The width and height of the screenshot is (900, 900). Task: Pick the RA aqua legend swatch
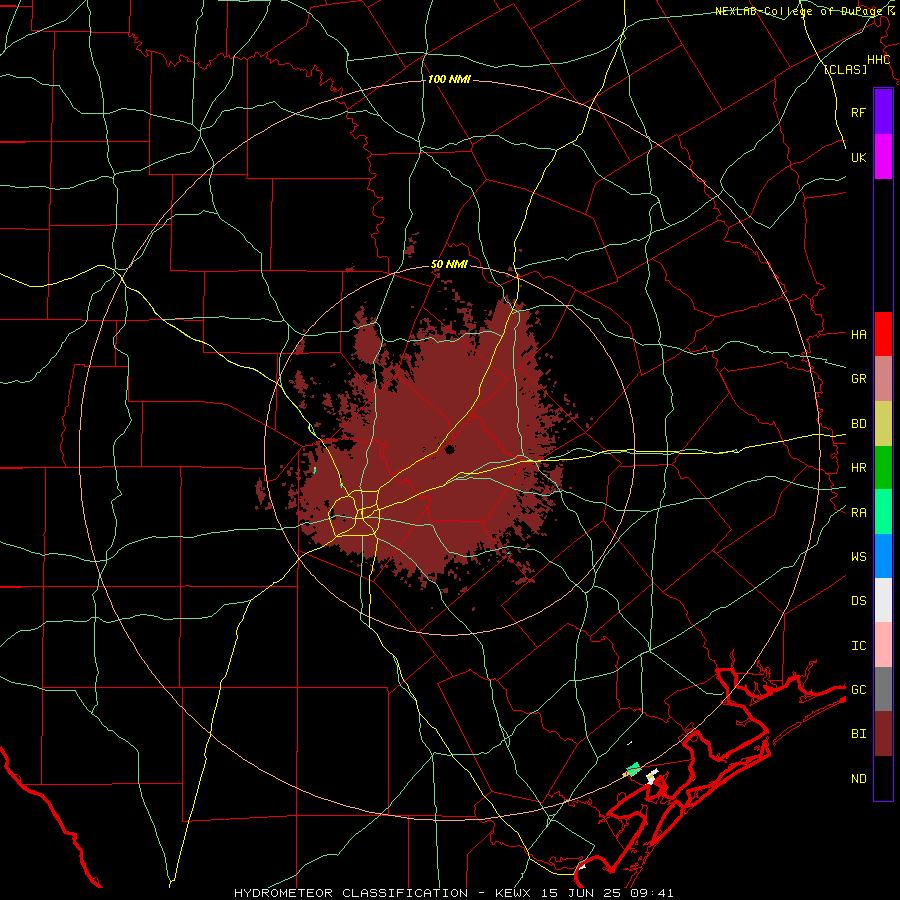click(883, 512)
